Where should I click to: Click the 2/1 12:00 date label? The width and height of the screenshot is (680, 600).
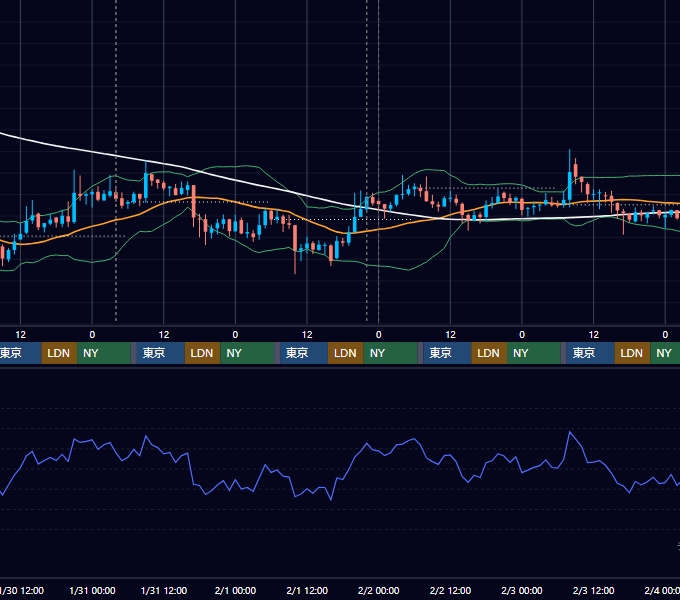point(307,590)
